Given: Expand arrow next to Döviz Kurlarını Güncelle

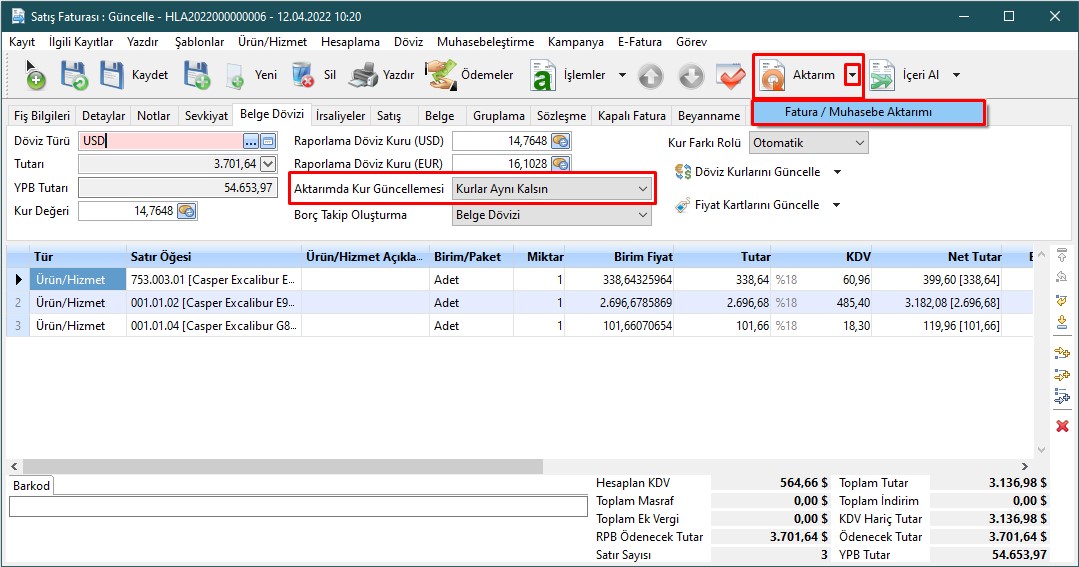Looking at the screenshot, I should point(837,172).
